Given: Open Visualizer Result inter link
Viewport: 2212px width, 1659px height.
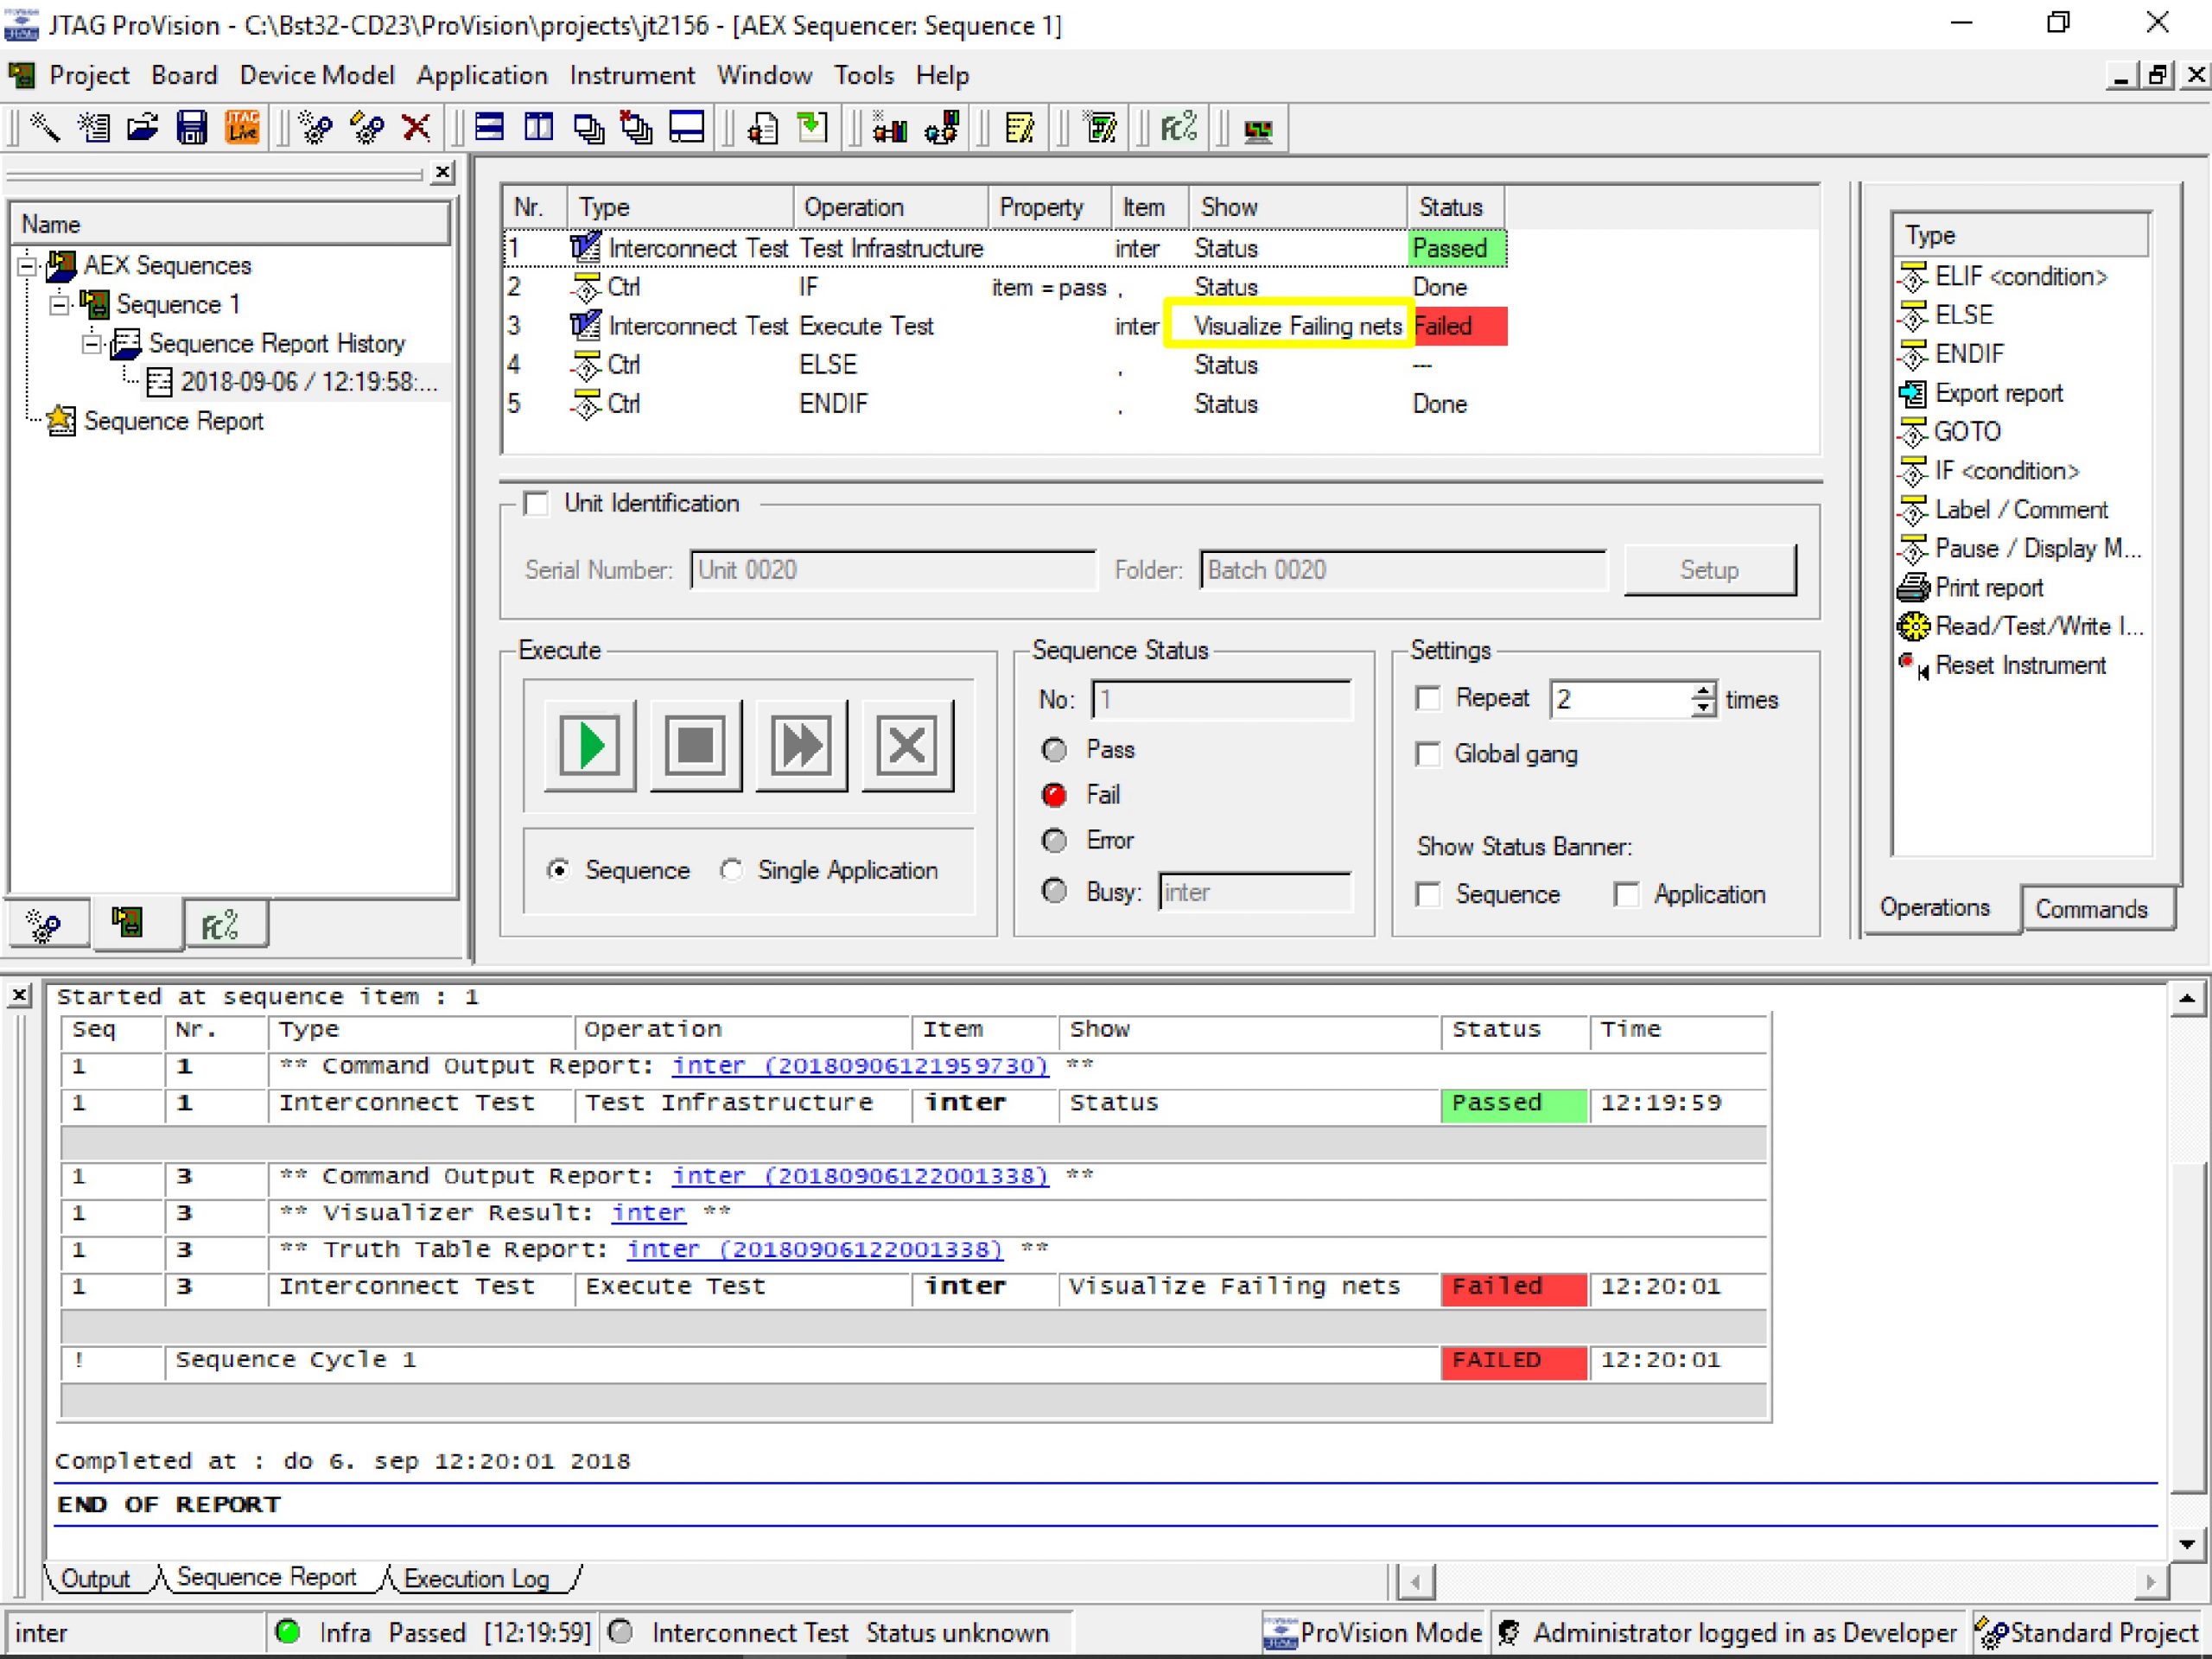Looking at the screenshot, I should click(x=649, y=1213).
